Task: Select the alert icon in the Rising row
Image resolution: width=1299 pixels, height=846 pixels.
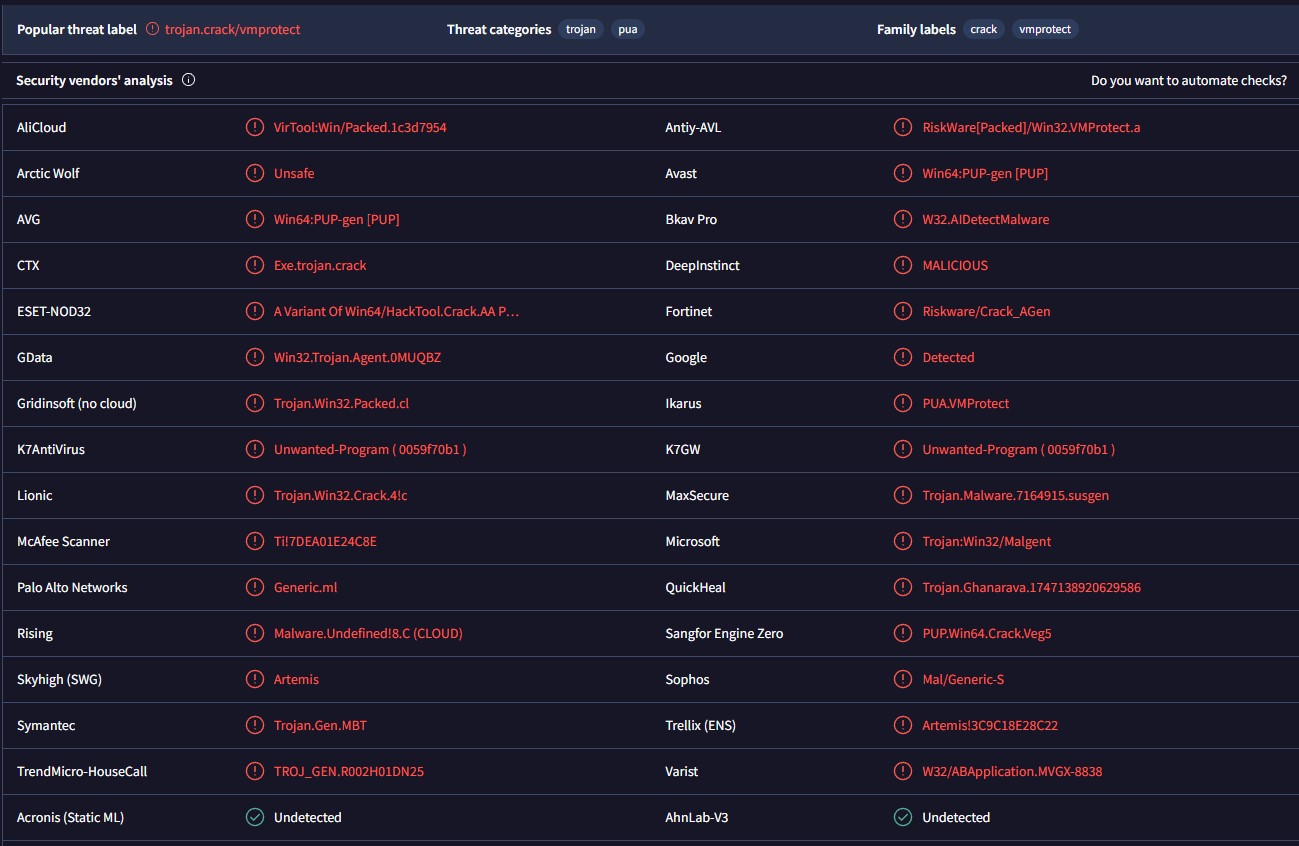Action: (x=255, y=633)
